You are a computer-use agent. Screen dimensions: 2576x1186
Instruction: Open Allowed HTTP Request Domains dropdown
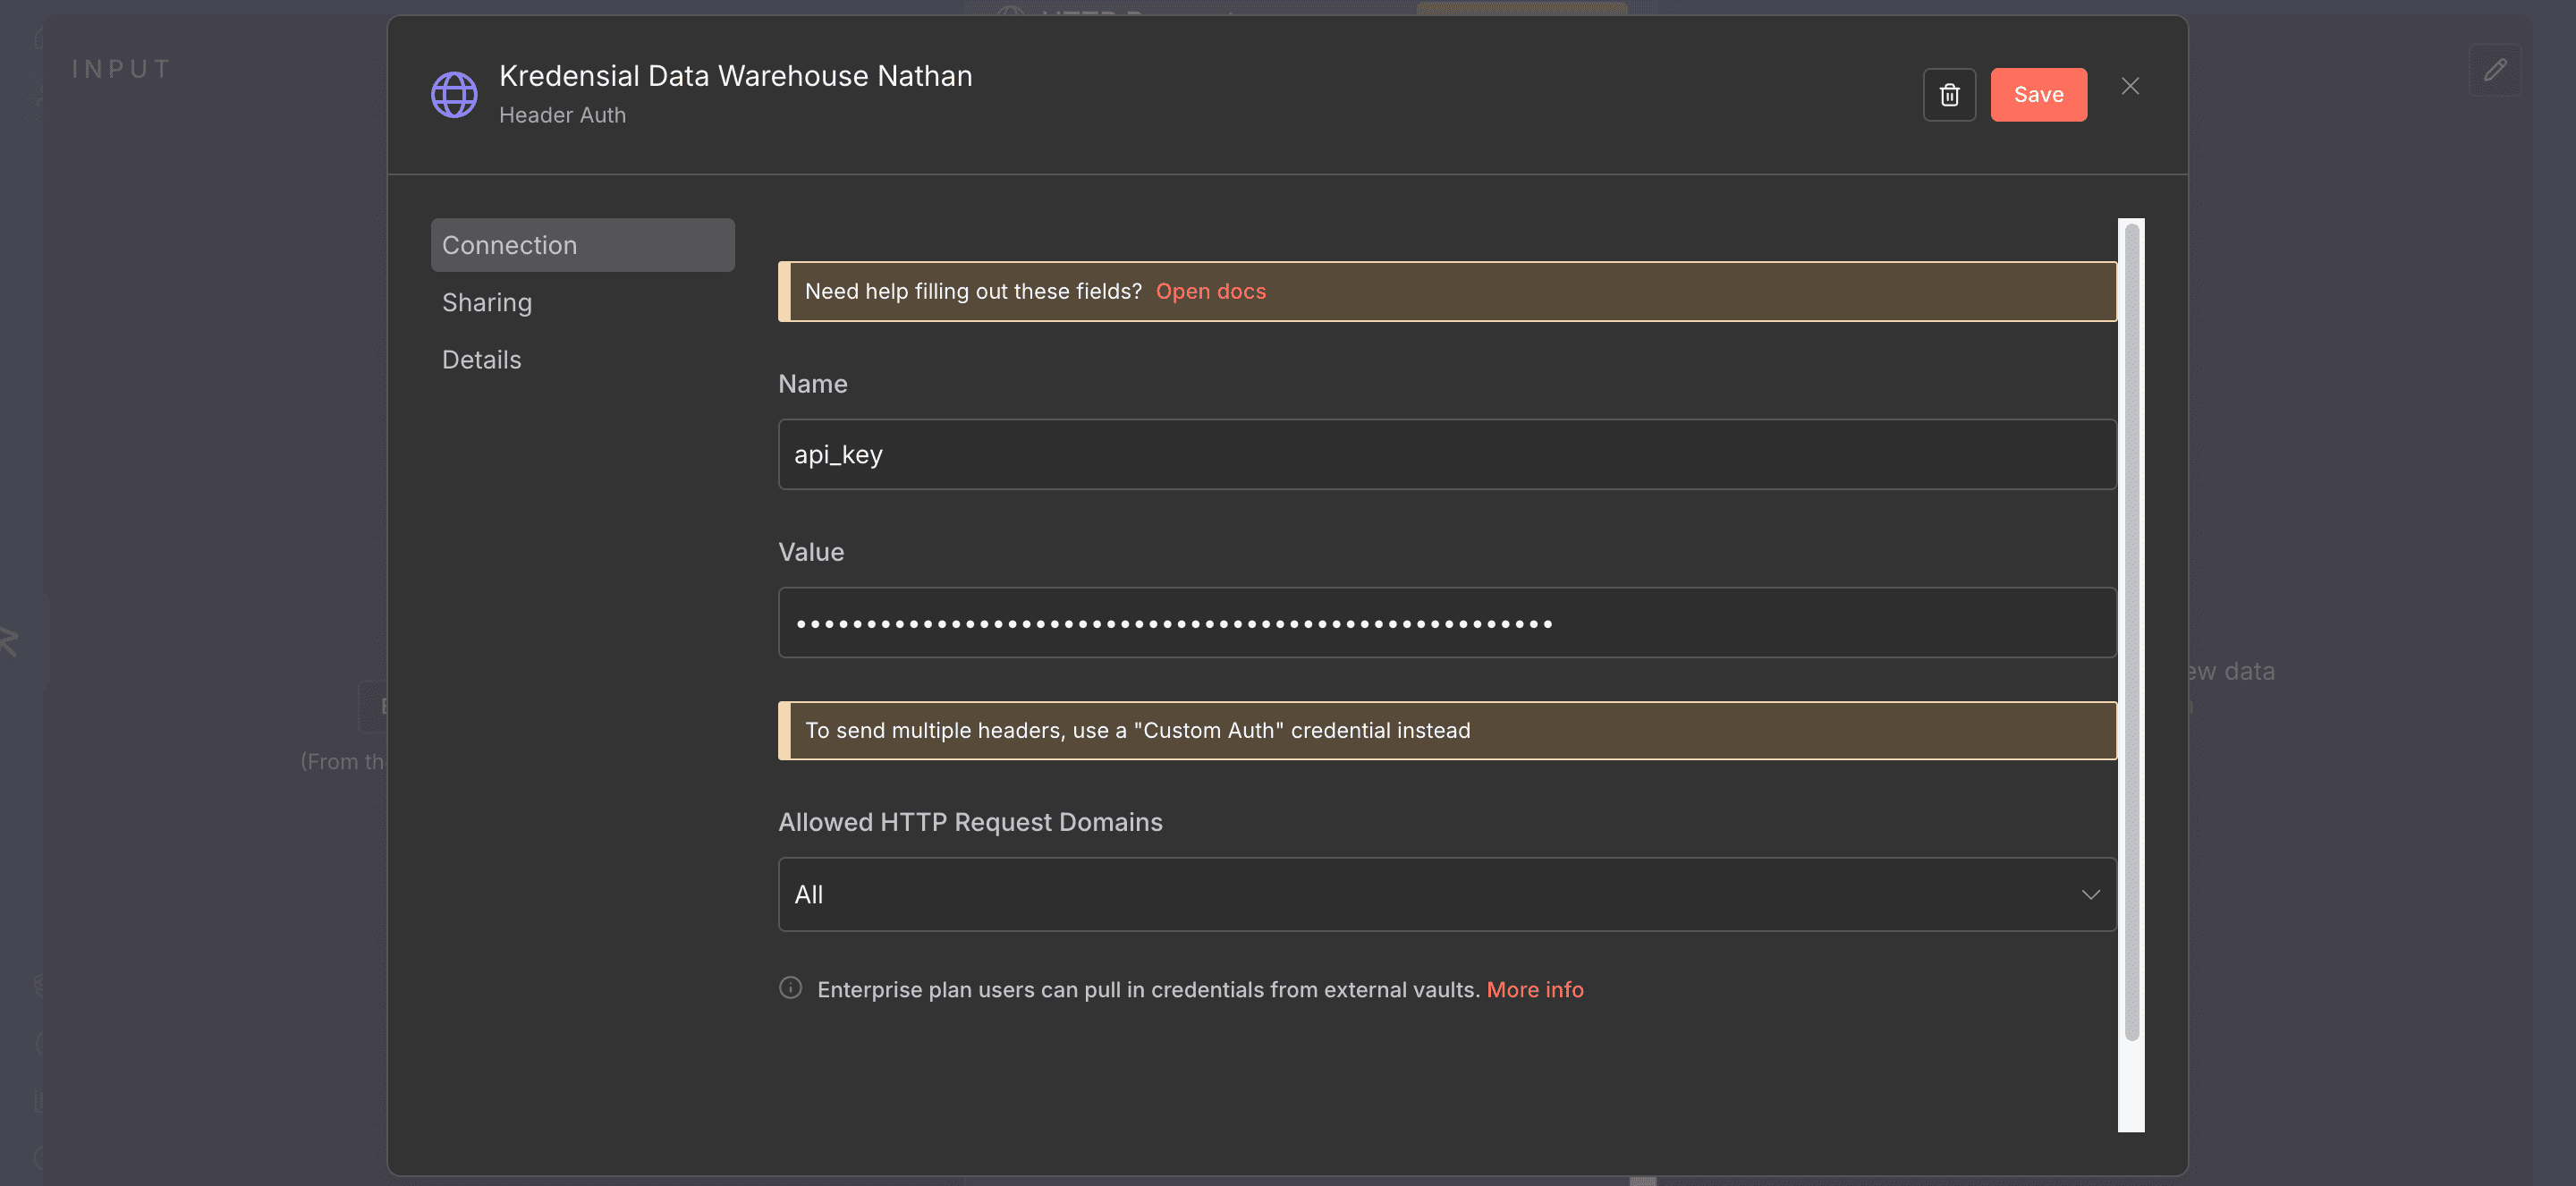[x=1447, y=894]
